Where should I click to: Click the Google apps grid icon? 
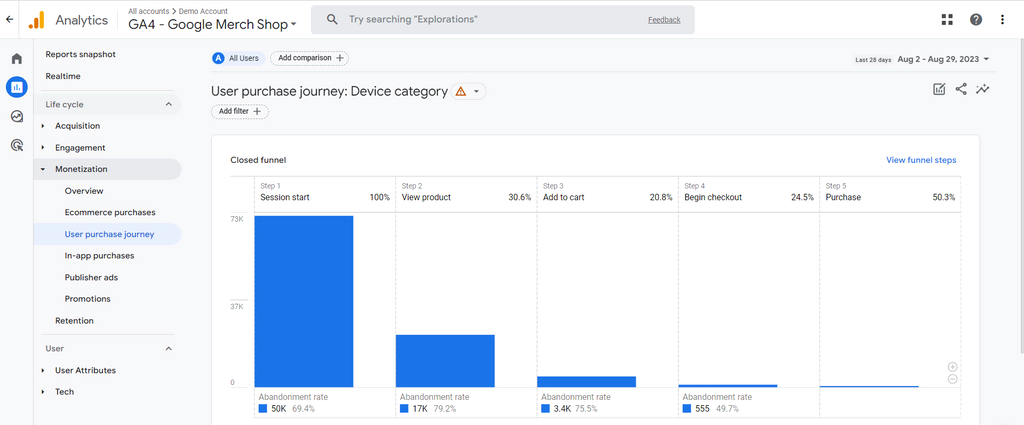pyautogui.click(x=947, y=20)
